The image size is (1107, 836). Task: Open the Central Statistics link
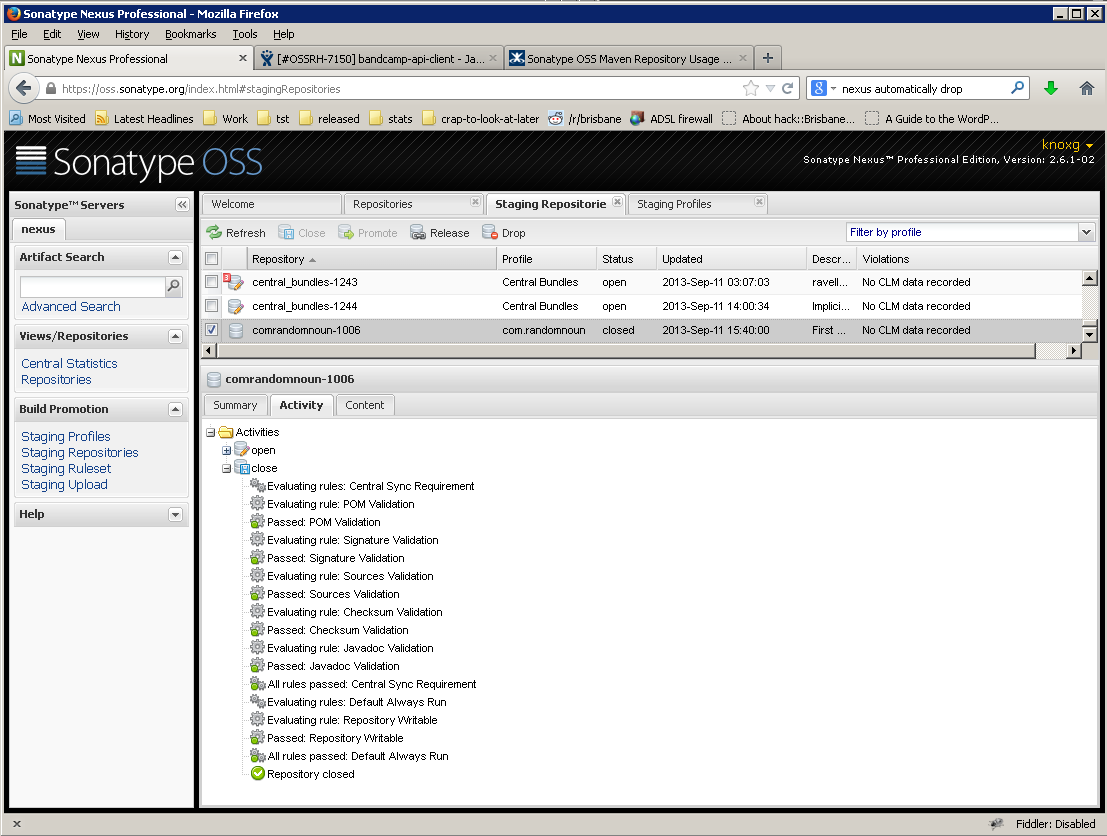pos(69,364)
